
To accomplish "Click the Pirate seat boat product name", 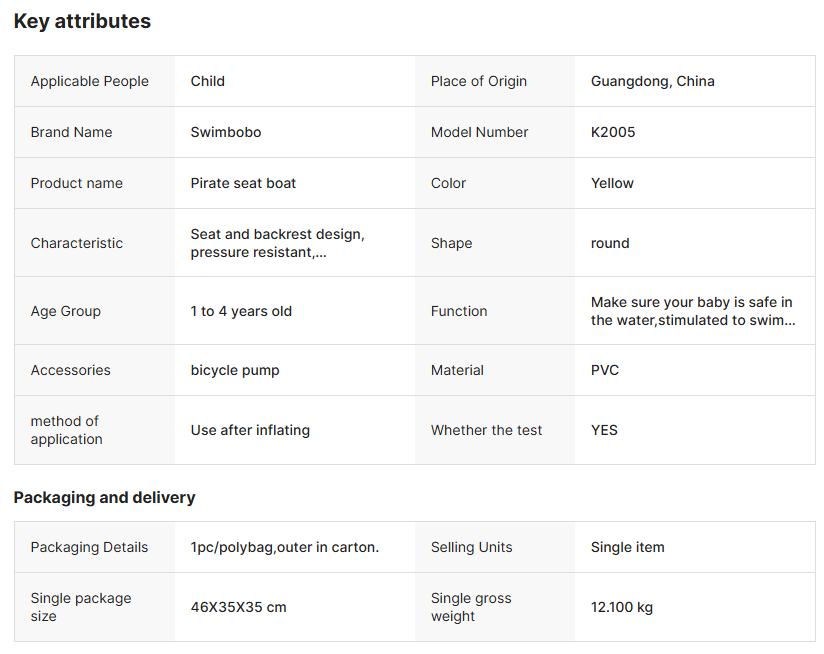I will [243, 183].
